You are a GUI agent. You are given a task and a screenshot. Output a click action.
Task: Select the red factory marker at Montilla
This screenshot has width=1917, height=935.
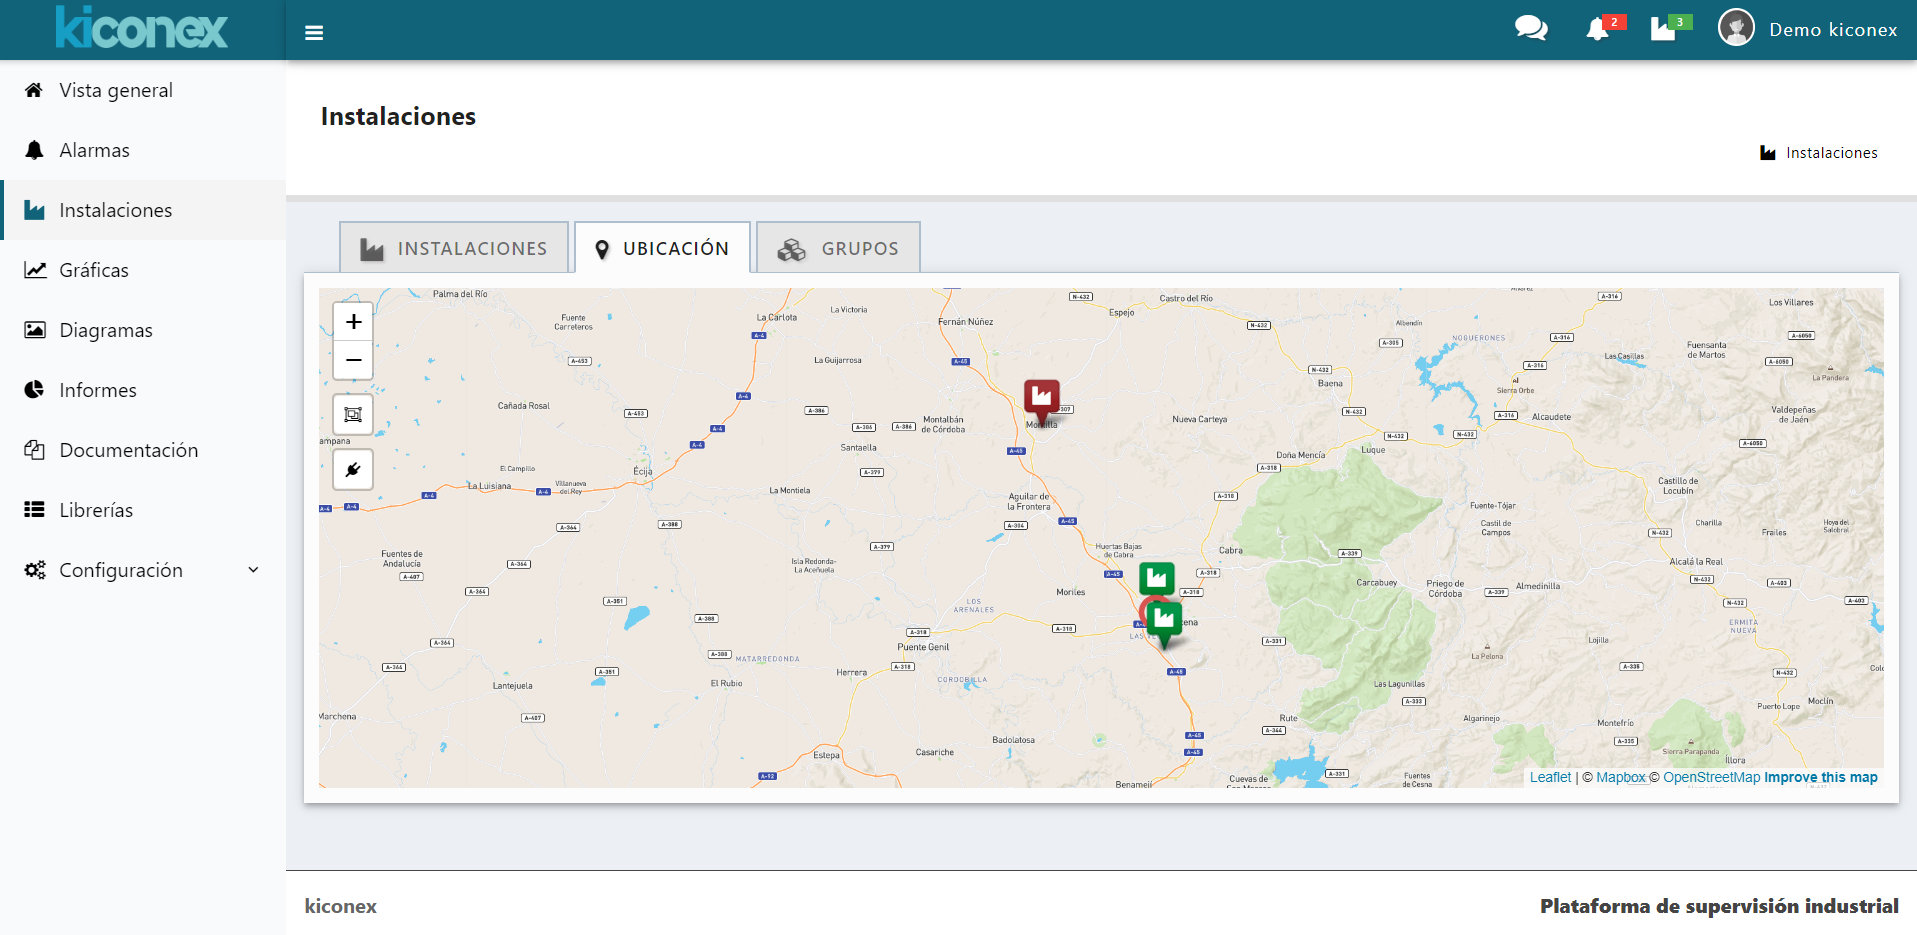point(1041,397)
